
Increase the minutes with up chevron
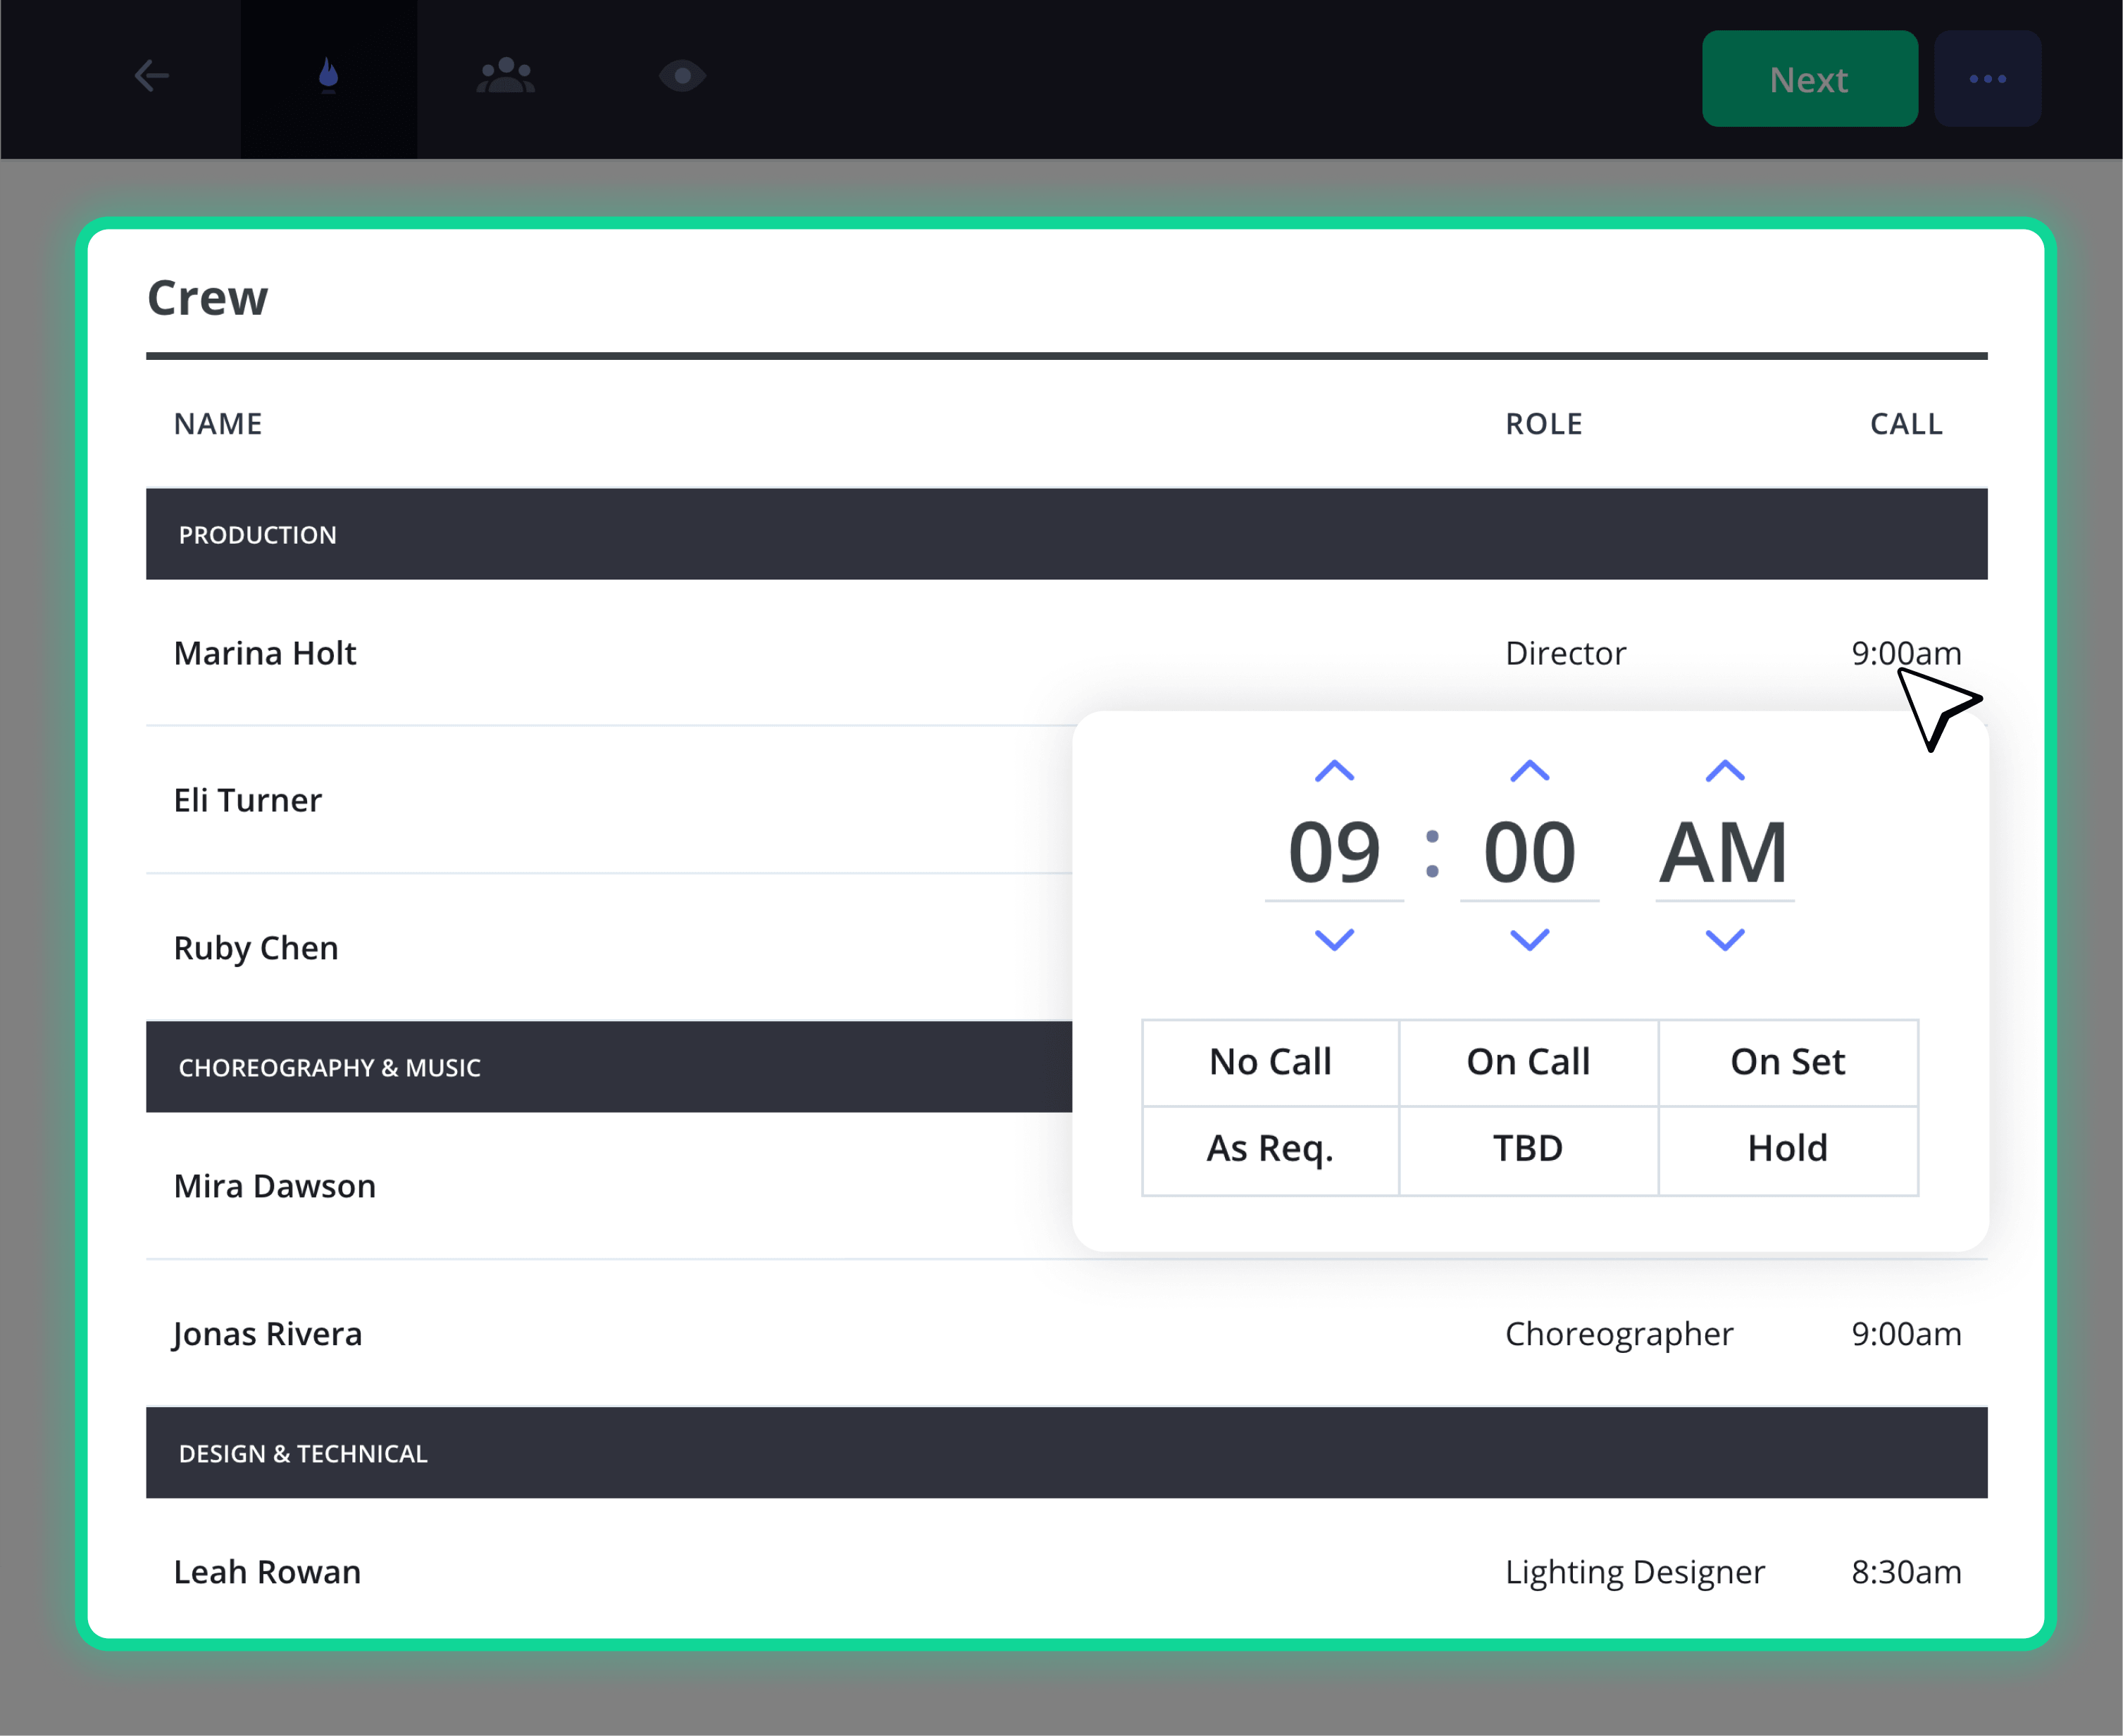click(1530, 771)
